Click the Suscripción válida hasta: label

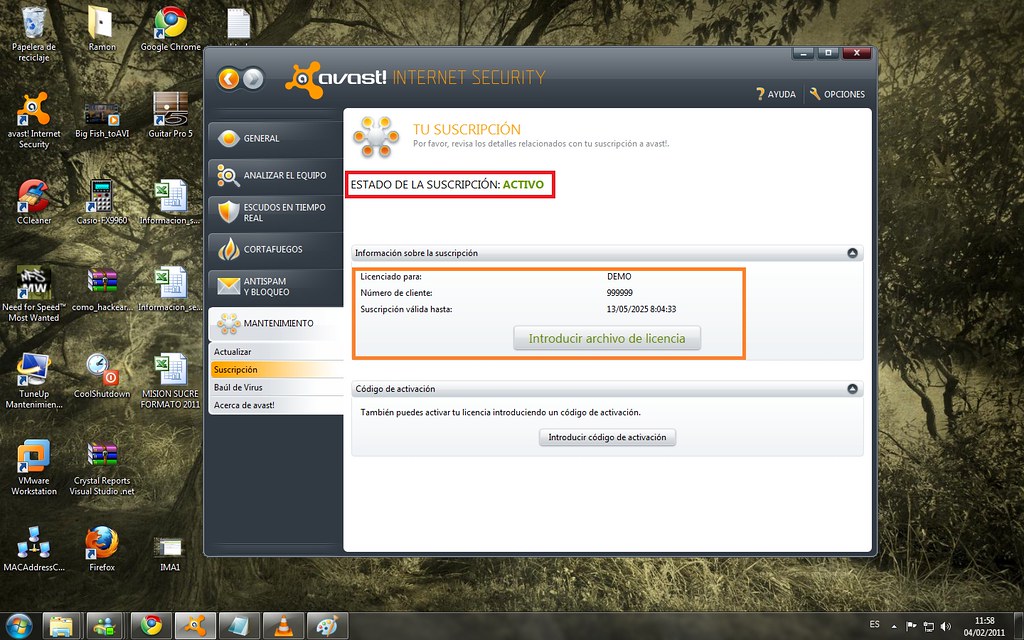pyautogui.click(x=406, y=309)
